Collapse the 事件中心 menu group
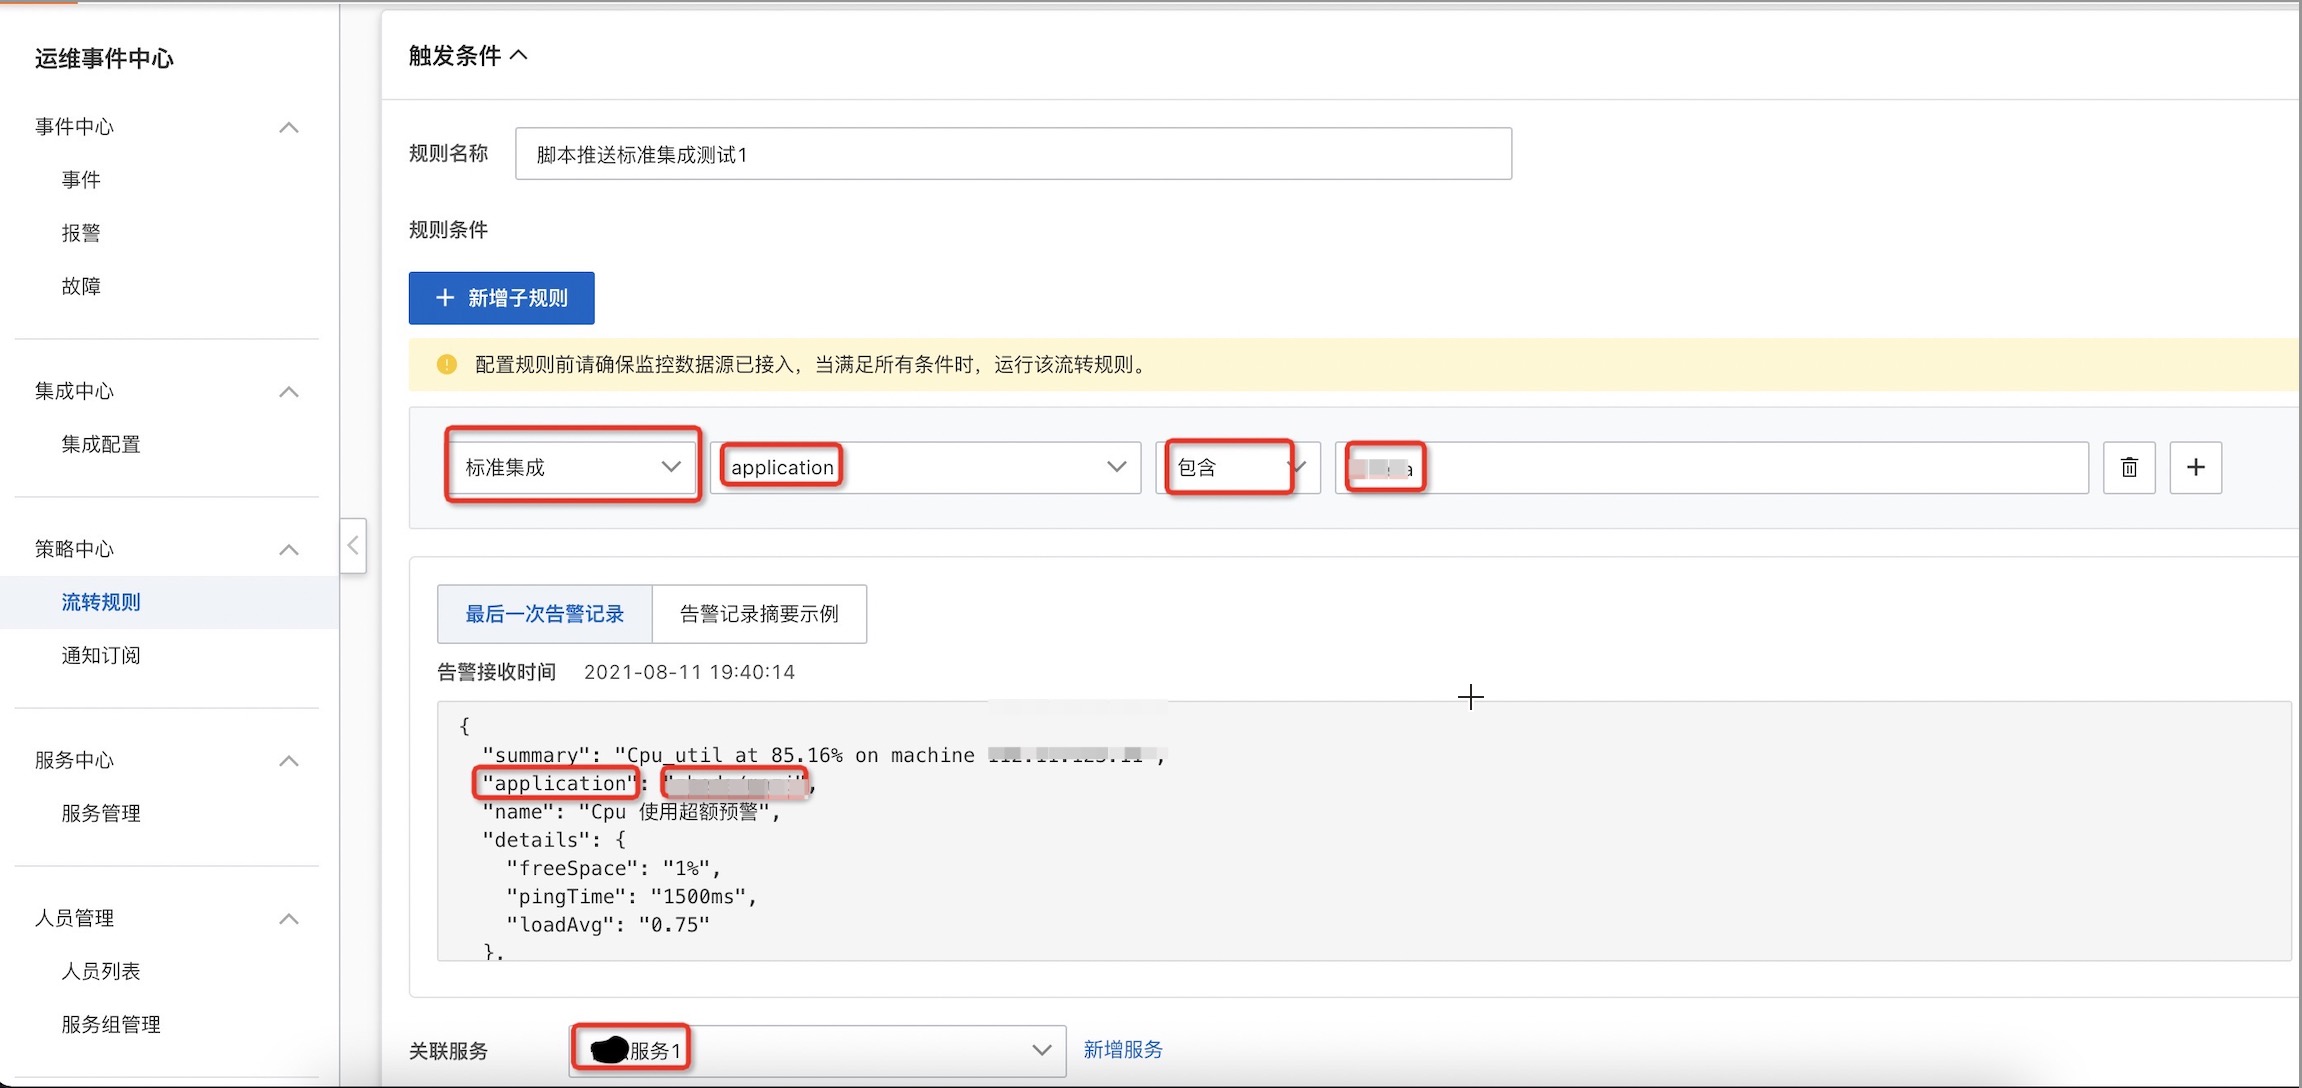This screenshot has width=2302, height=1088. click(289, 127)
